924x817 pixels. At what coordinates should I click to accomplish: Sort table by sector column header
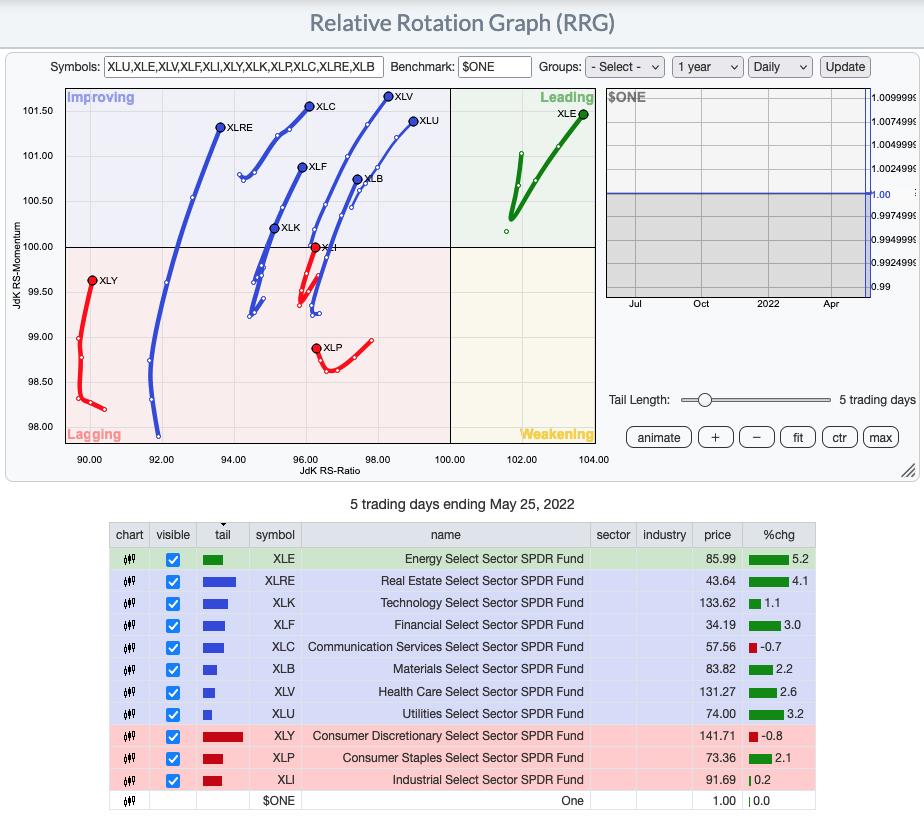click(x=613, y=535)
